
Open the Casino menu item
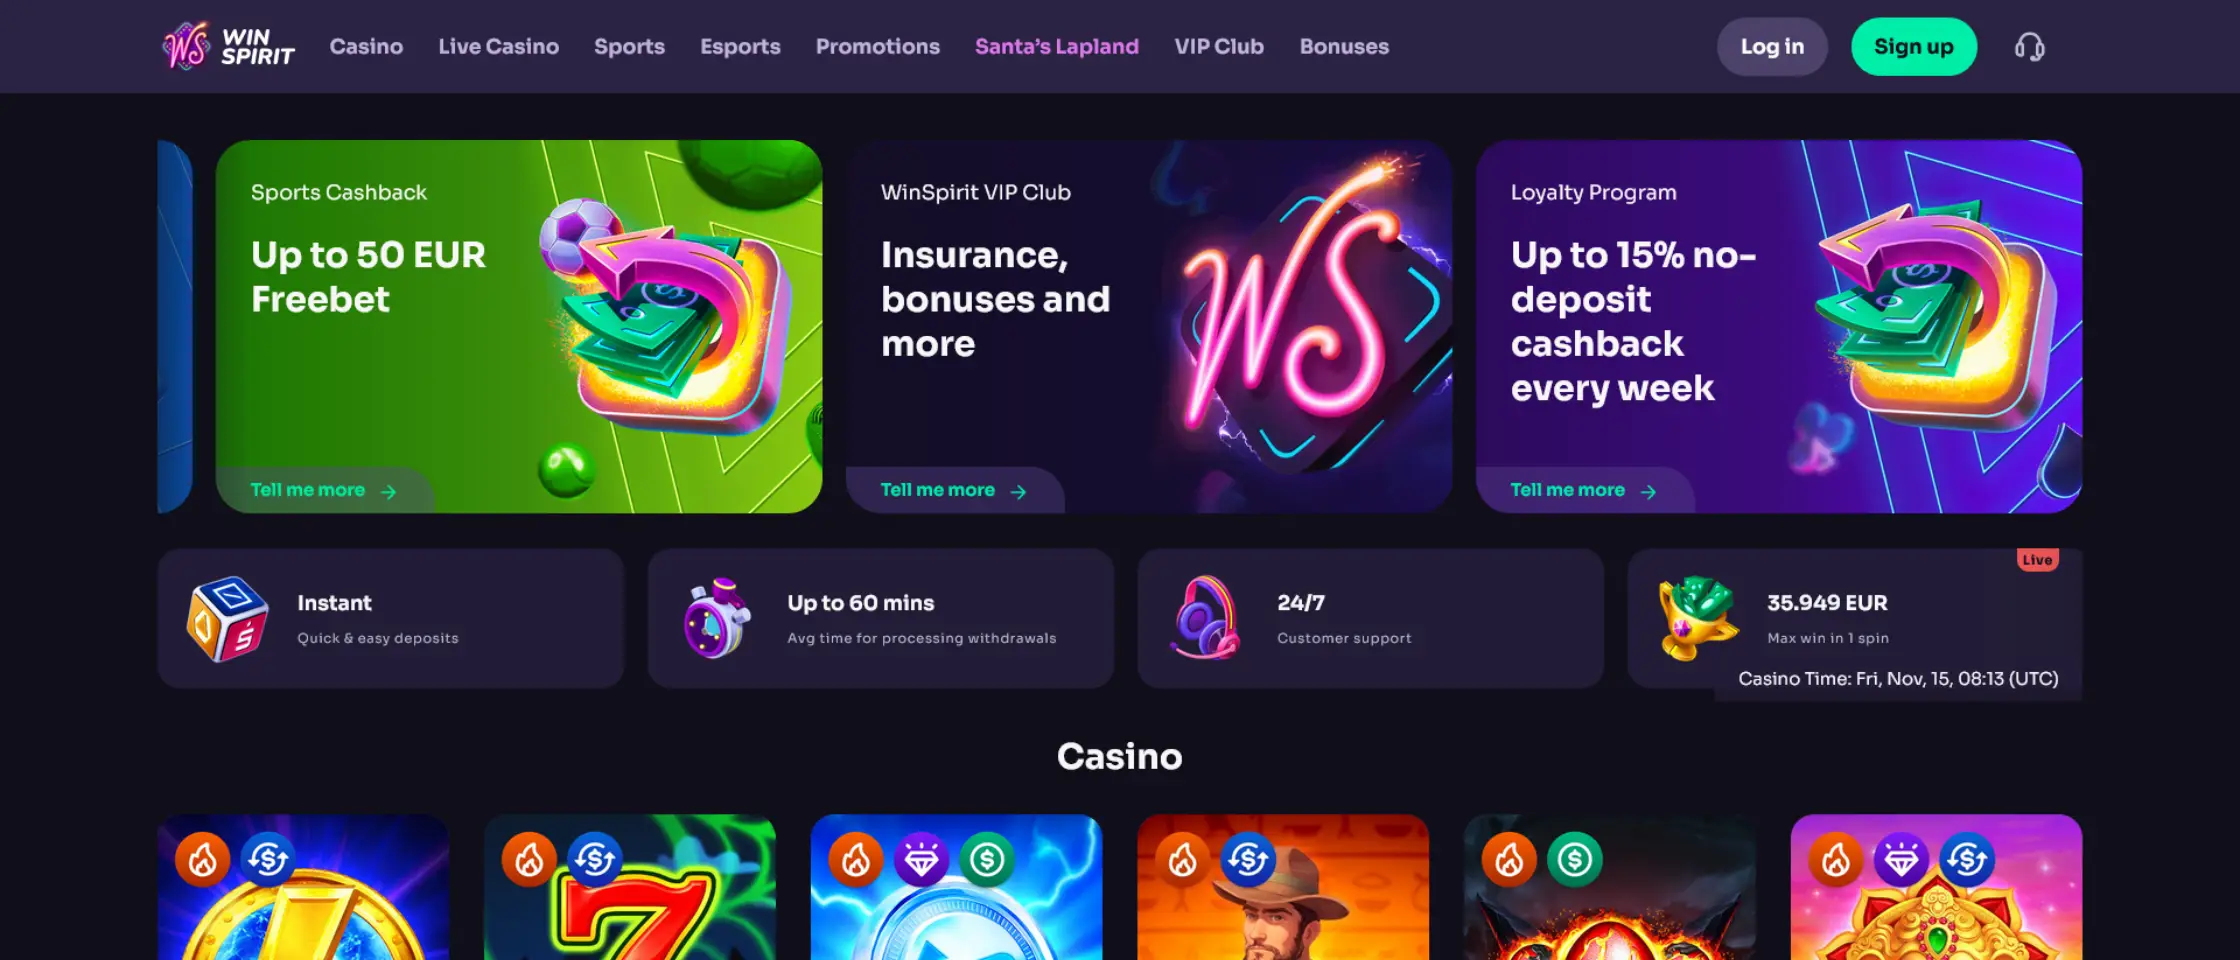[x=366, y=47]
